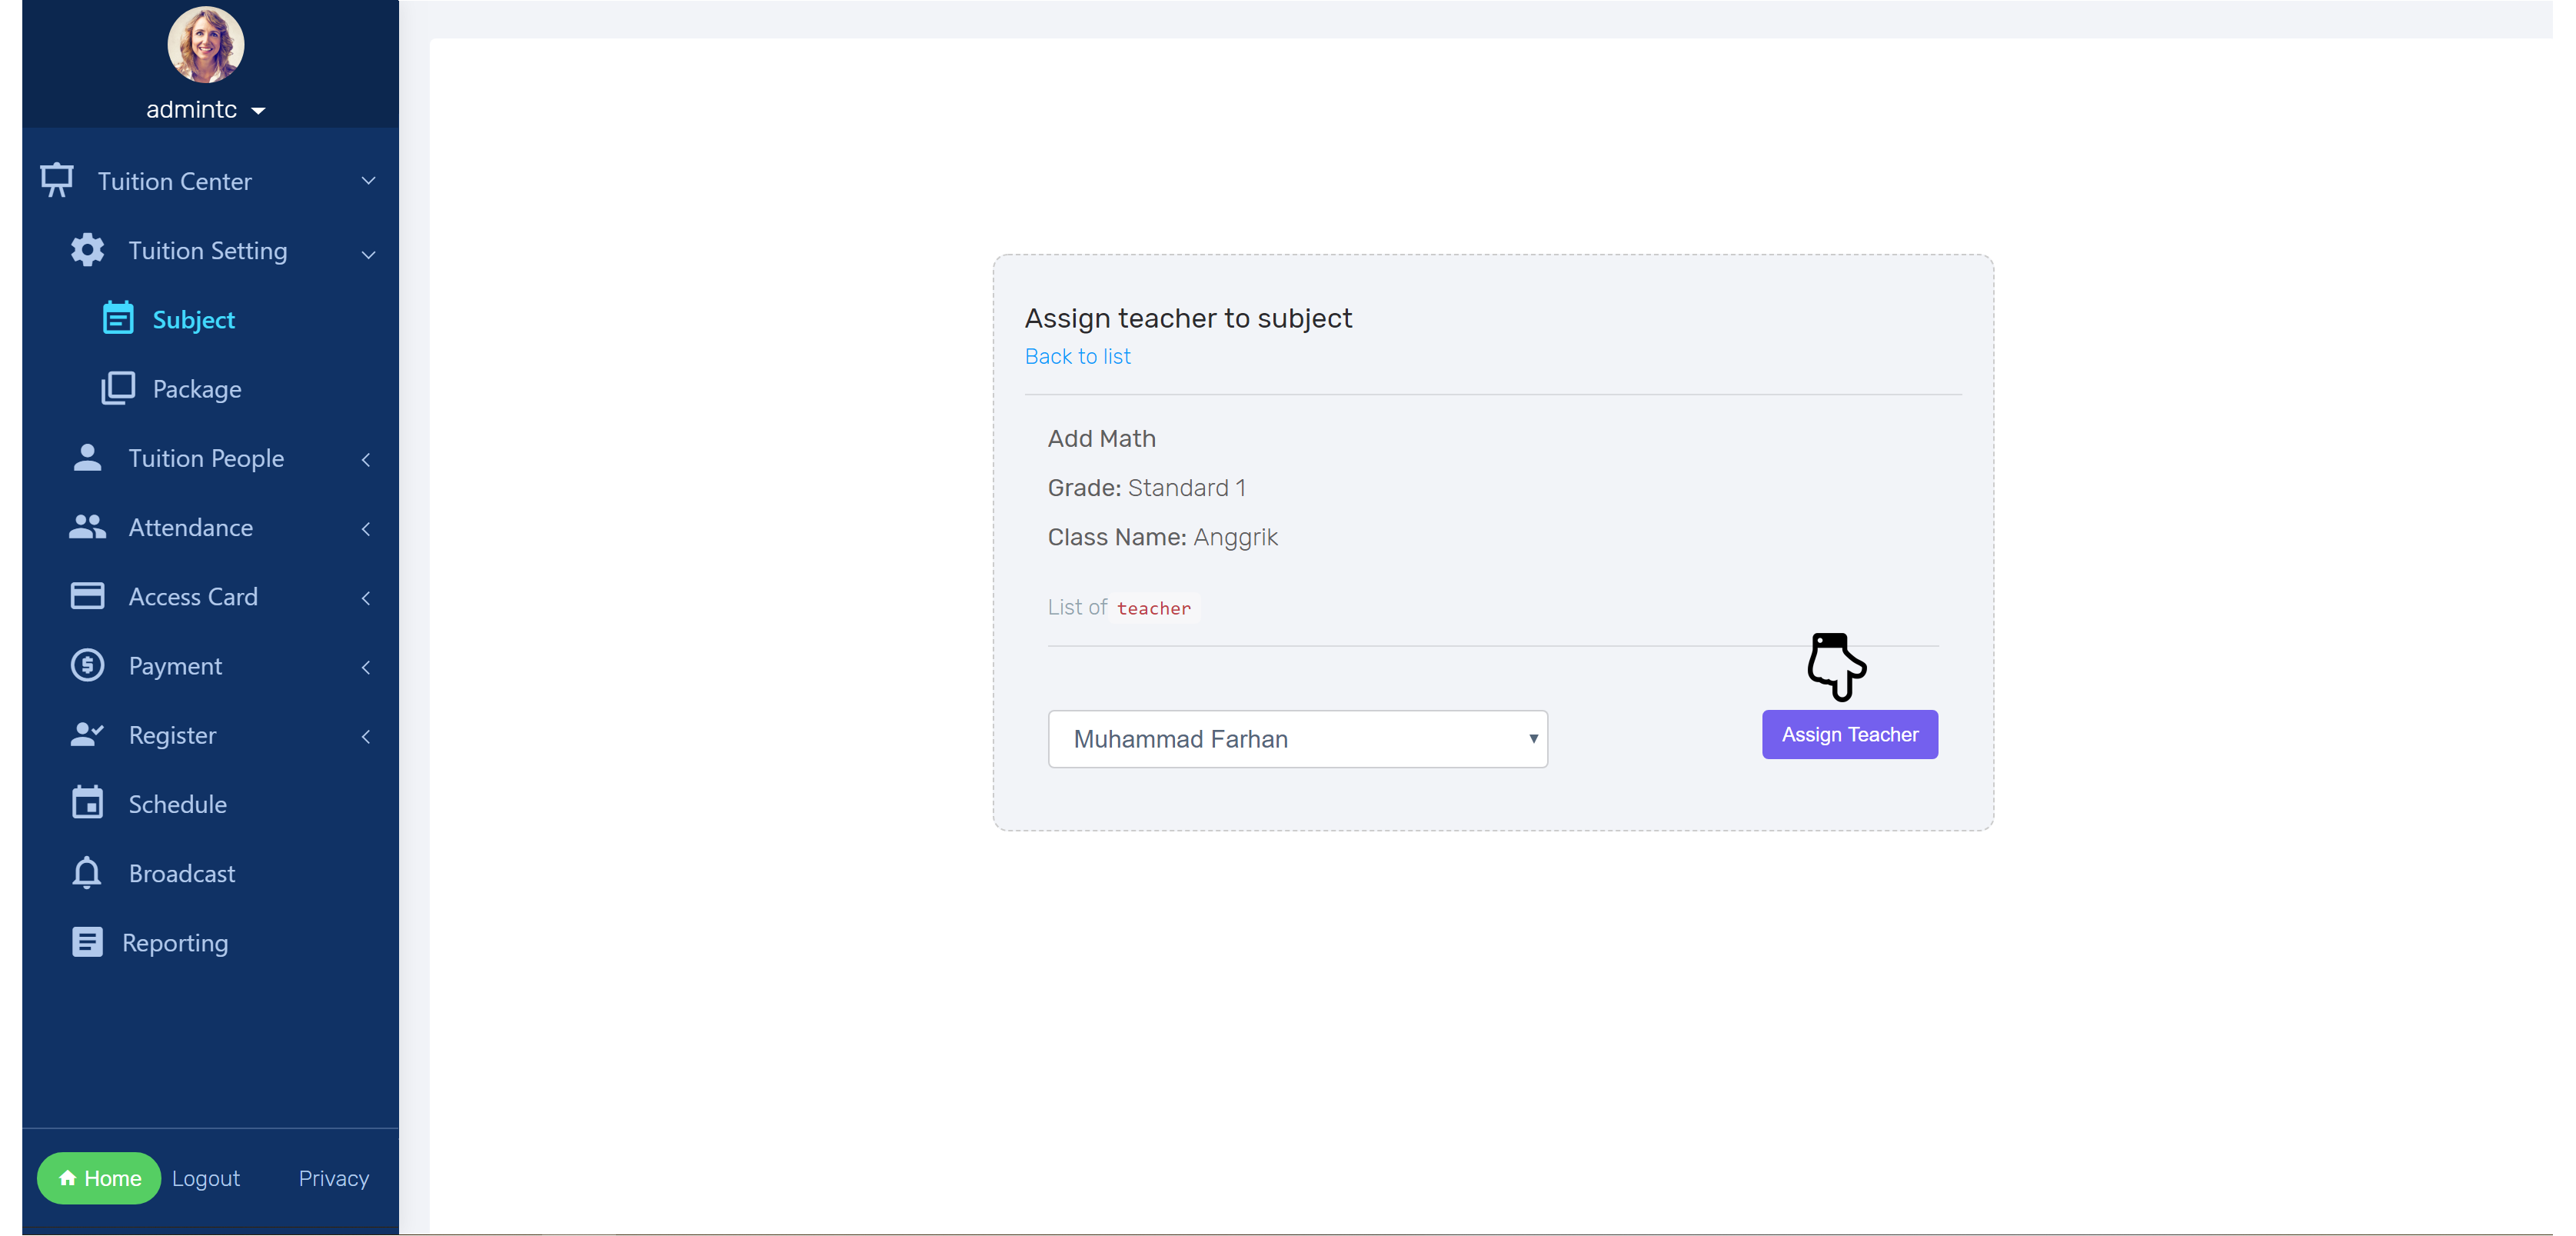Click the admintc username label
The width and height of the screenshot is (2576, 1236).
(192, 109)
